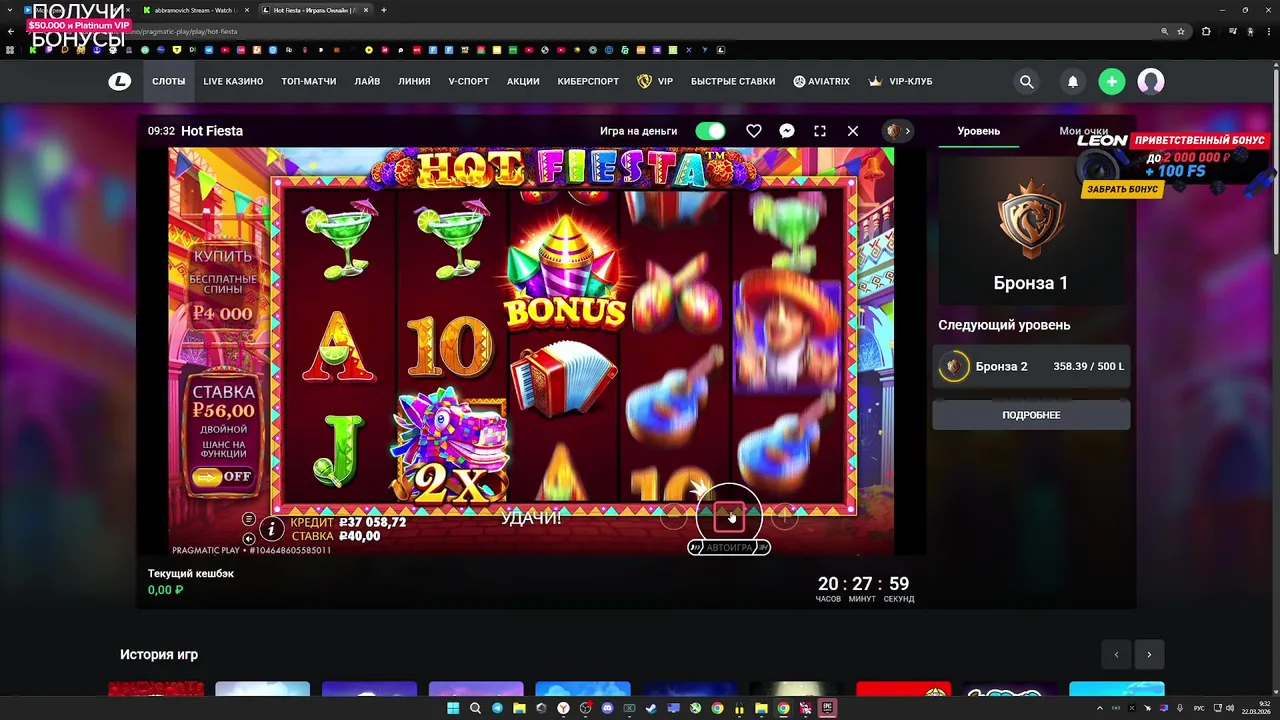
Task: Open БЫСТРЫЕ СТАВКИ
Action: click(x=733, y=82)
